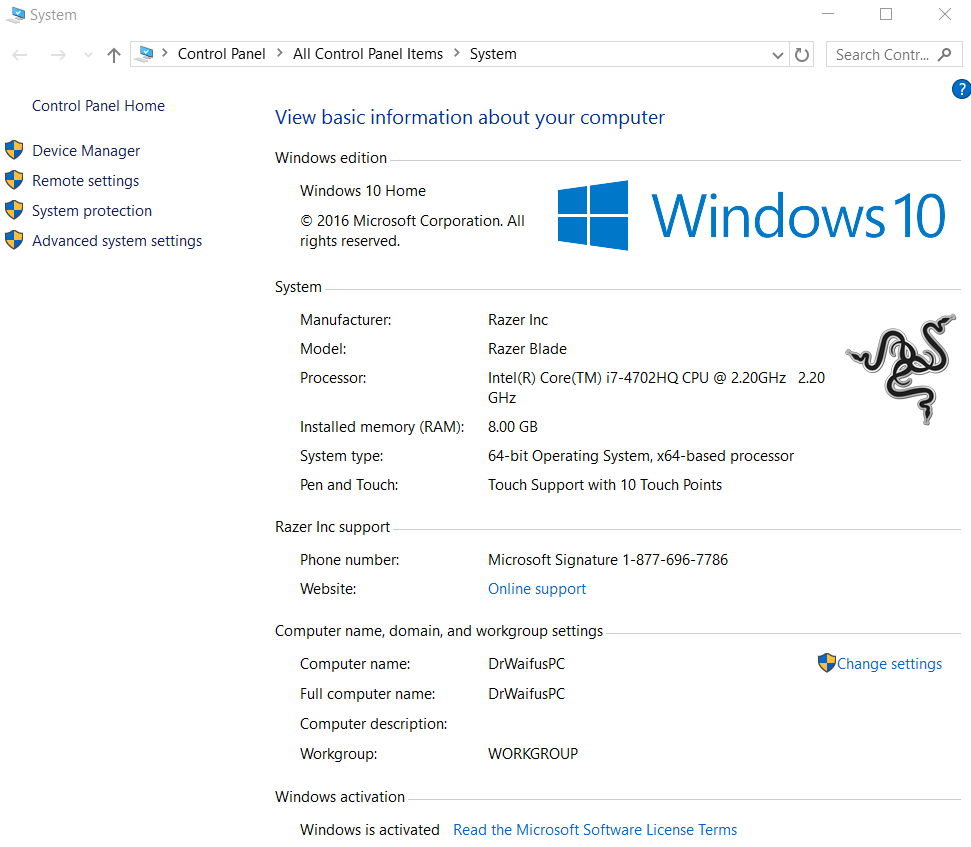Expand the chevron after All Control Panel Items
971x847 pixels.
457,53
